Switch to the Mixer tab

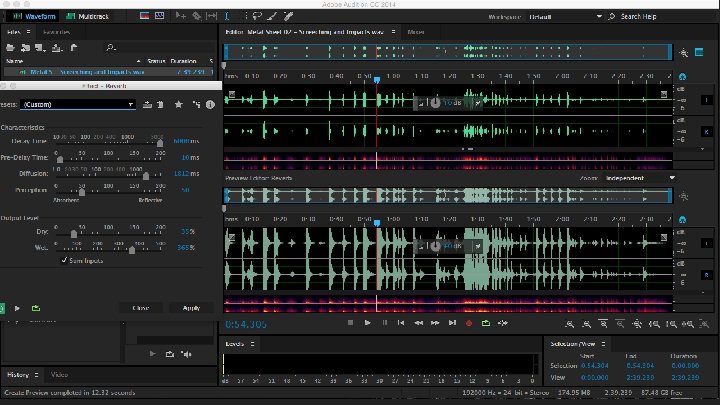(415, 32)
